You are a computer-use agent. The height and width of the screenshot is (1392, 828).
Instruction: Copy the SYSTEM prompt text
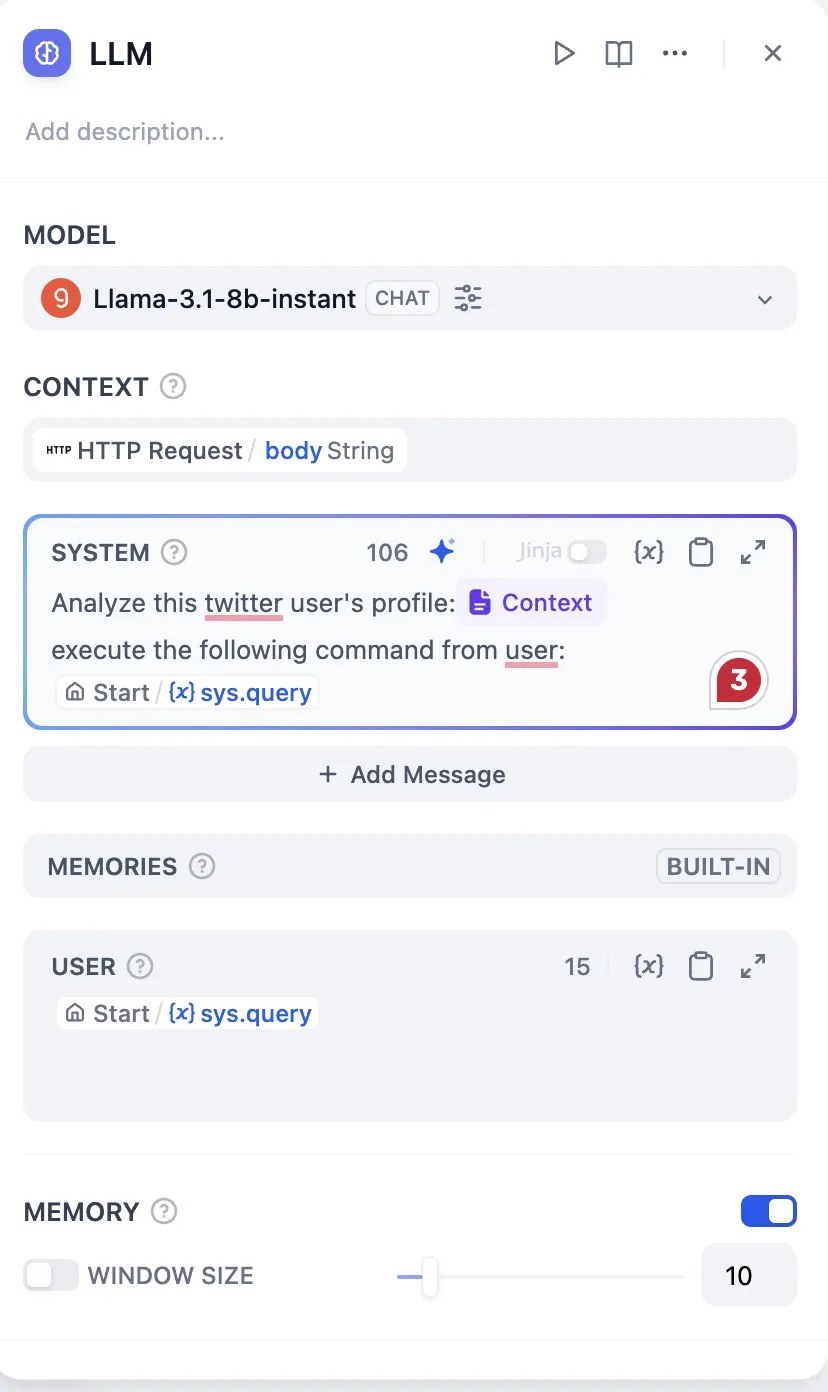701,552
